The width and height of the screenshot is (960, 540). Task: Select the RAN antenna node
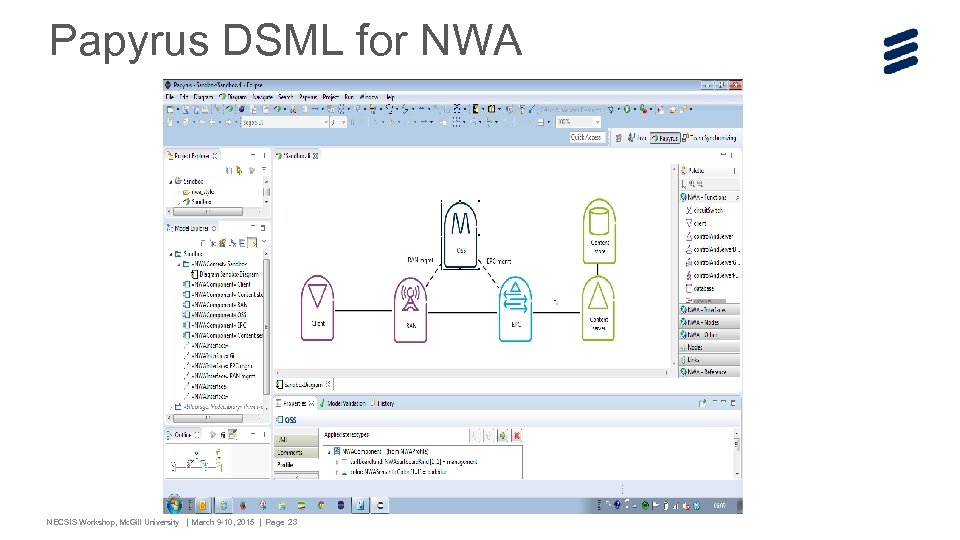pos(410,309)
